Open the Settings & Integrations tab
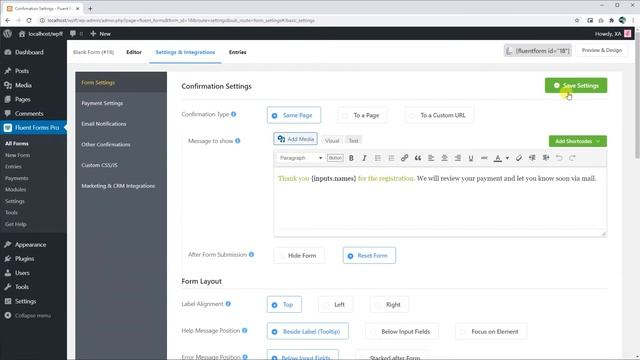The height and width of the screenshot is (360, 640). (185, 52)
